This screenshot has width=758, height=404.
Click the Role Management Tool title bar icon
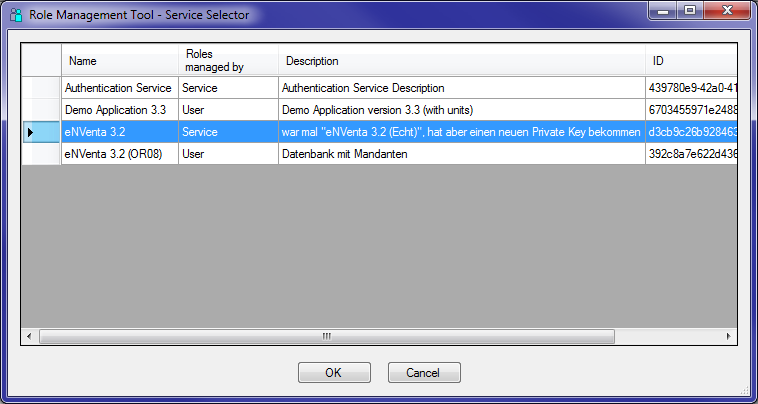[16, 14]
